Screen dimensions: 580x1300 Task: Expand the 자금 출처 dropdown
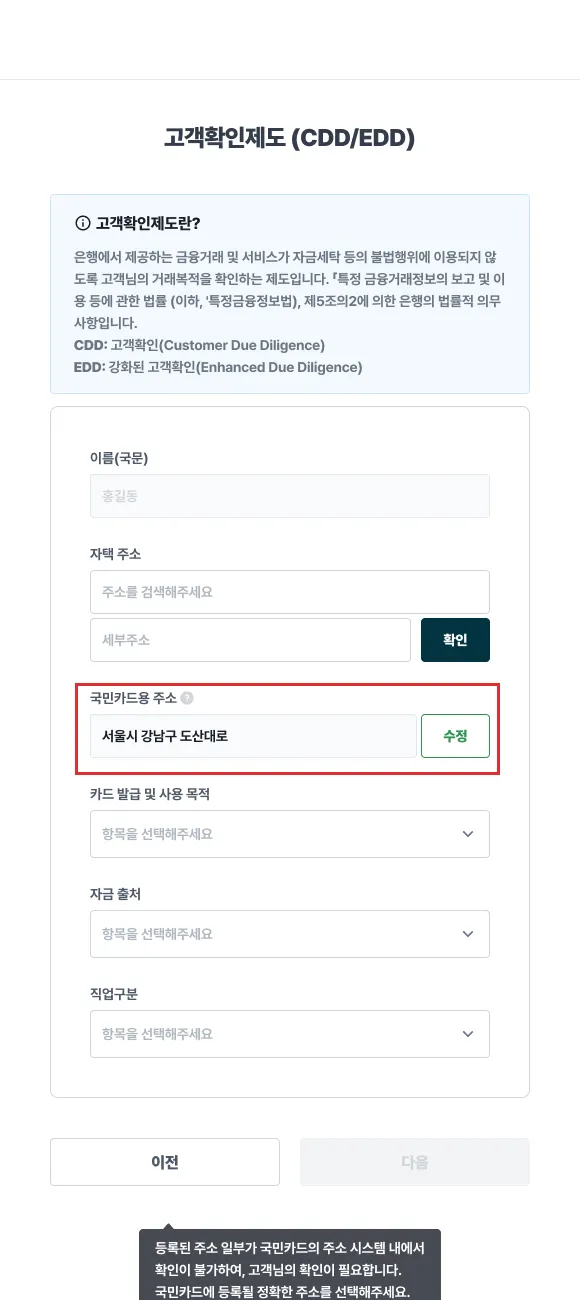(x=290, y=934)
